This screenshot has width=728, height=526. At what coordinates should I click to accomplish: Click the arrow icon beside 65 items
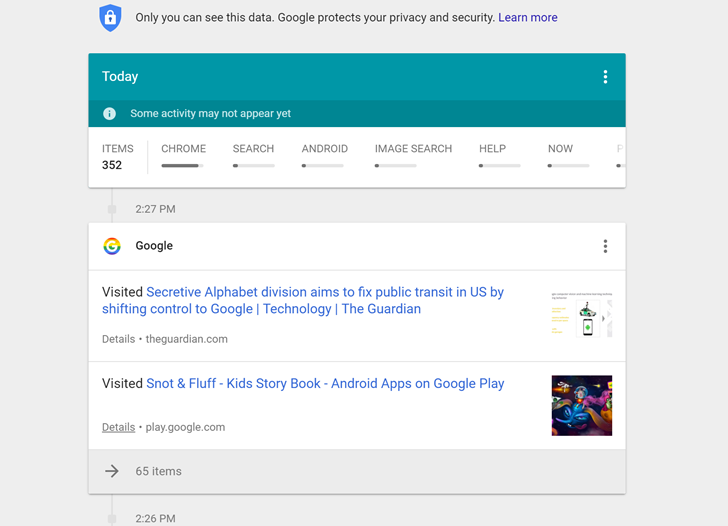tap(112, 471)
